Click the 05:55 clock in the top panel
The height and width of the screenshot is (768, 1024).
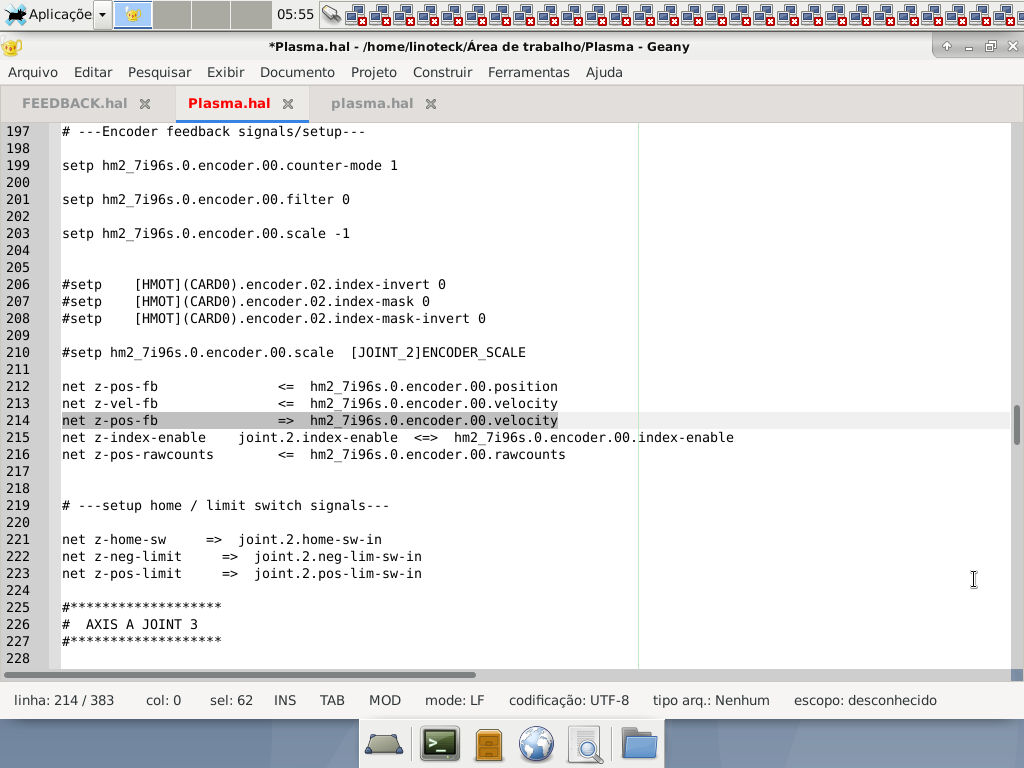point(295,14)
